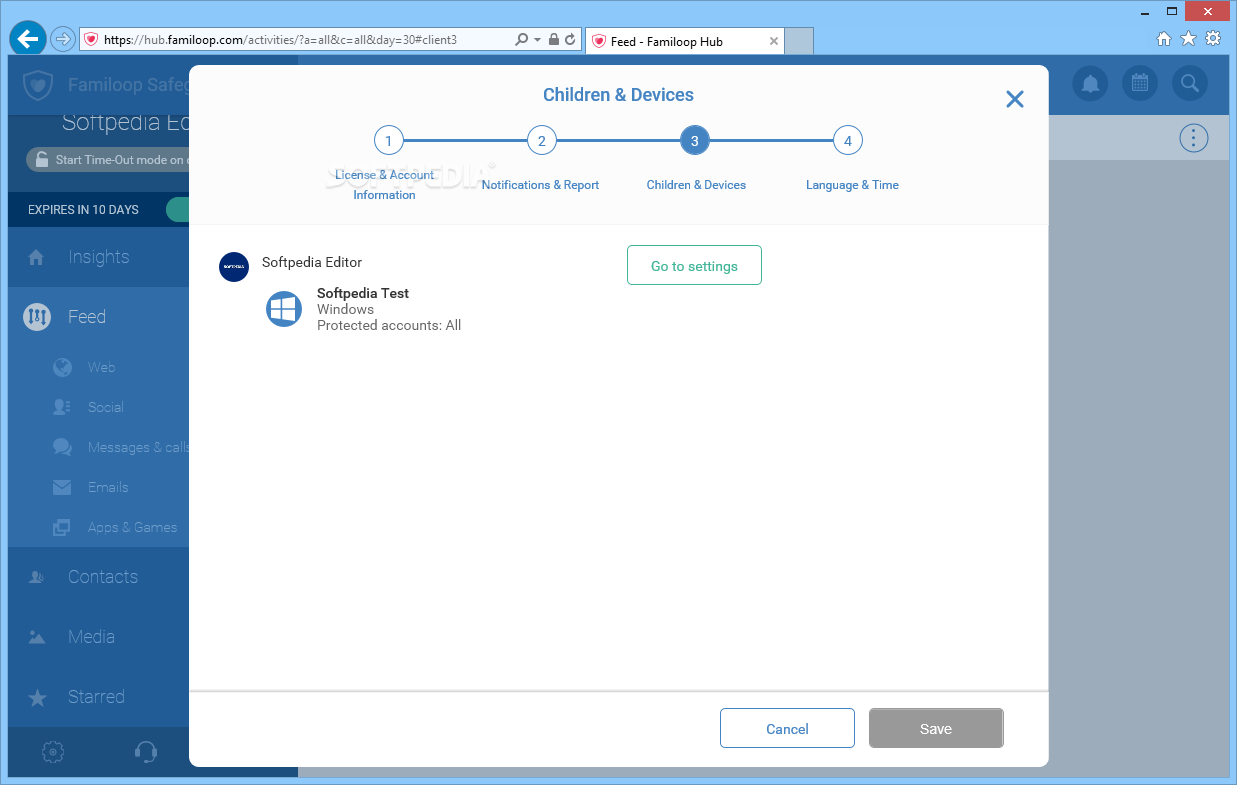1237x785 pixels.
Task: Open browser Tools gear icon
Action: coord(1213,39)
